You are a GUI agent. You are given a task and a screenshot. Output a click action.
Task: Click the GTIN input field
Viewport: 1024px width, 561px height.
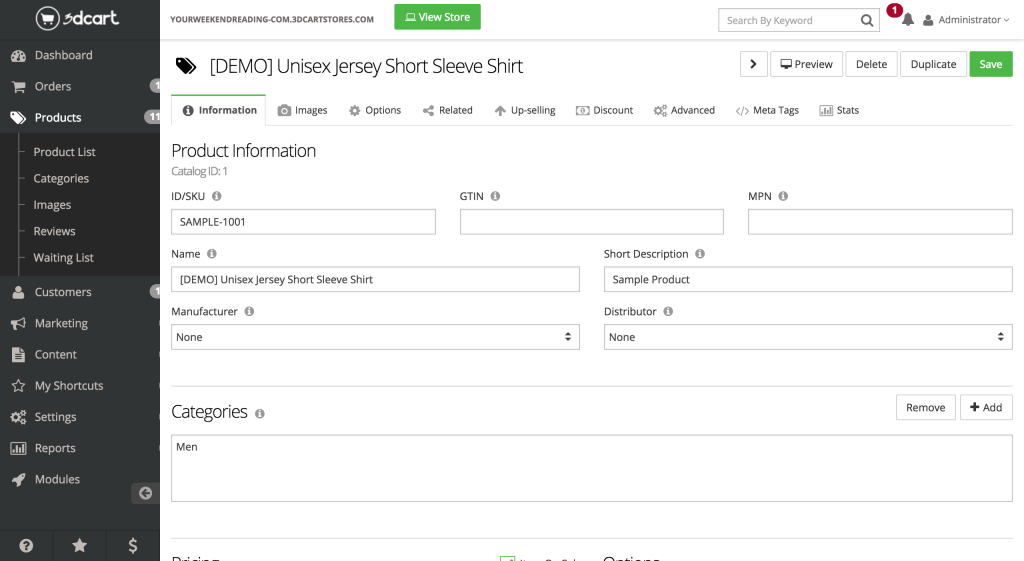tap(591, 222)
